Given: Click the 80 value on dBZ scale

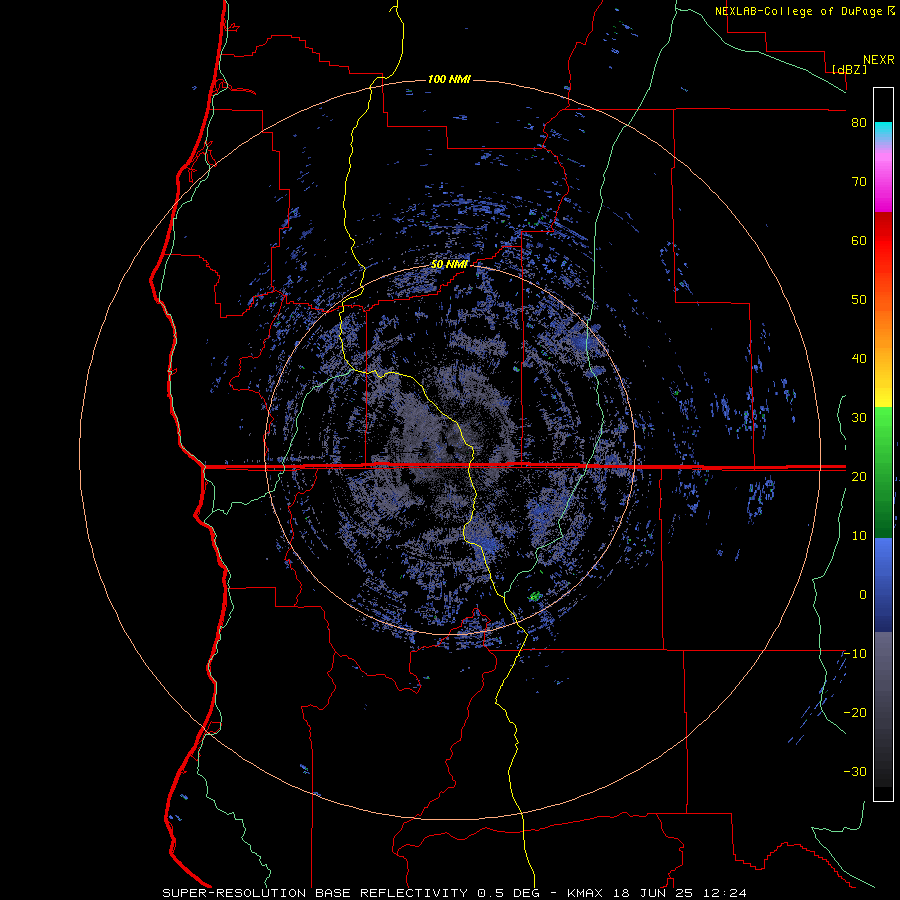Looking at the screenshot, I should 859,123.
